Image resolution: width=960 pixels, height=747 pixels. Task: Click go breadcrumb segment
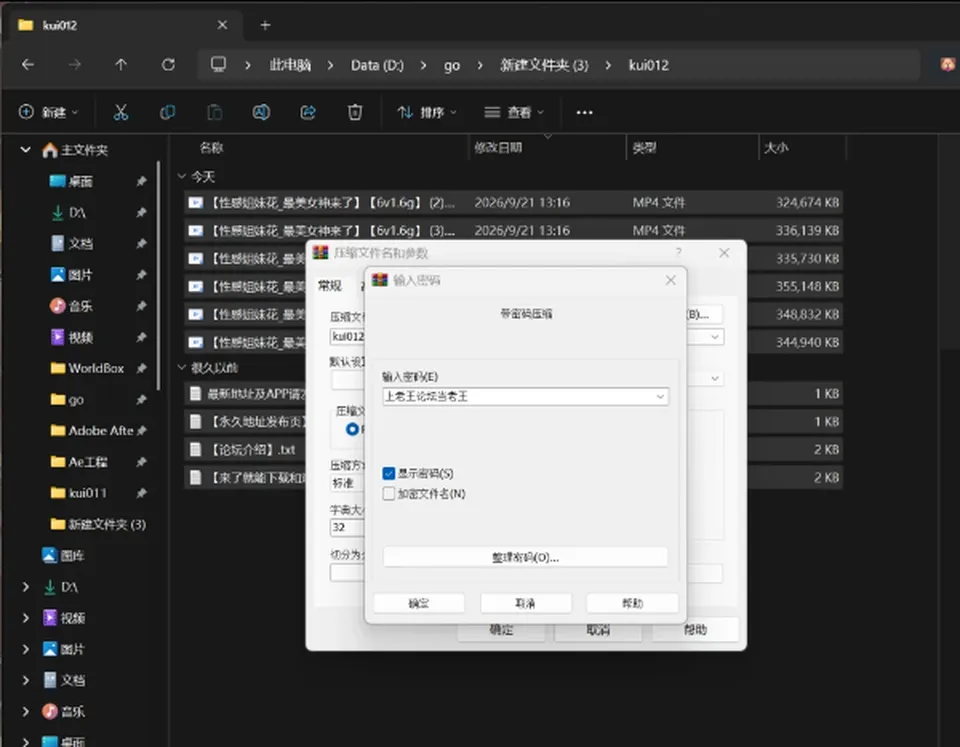452,65
